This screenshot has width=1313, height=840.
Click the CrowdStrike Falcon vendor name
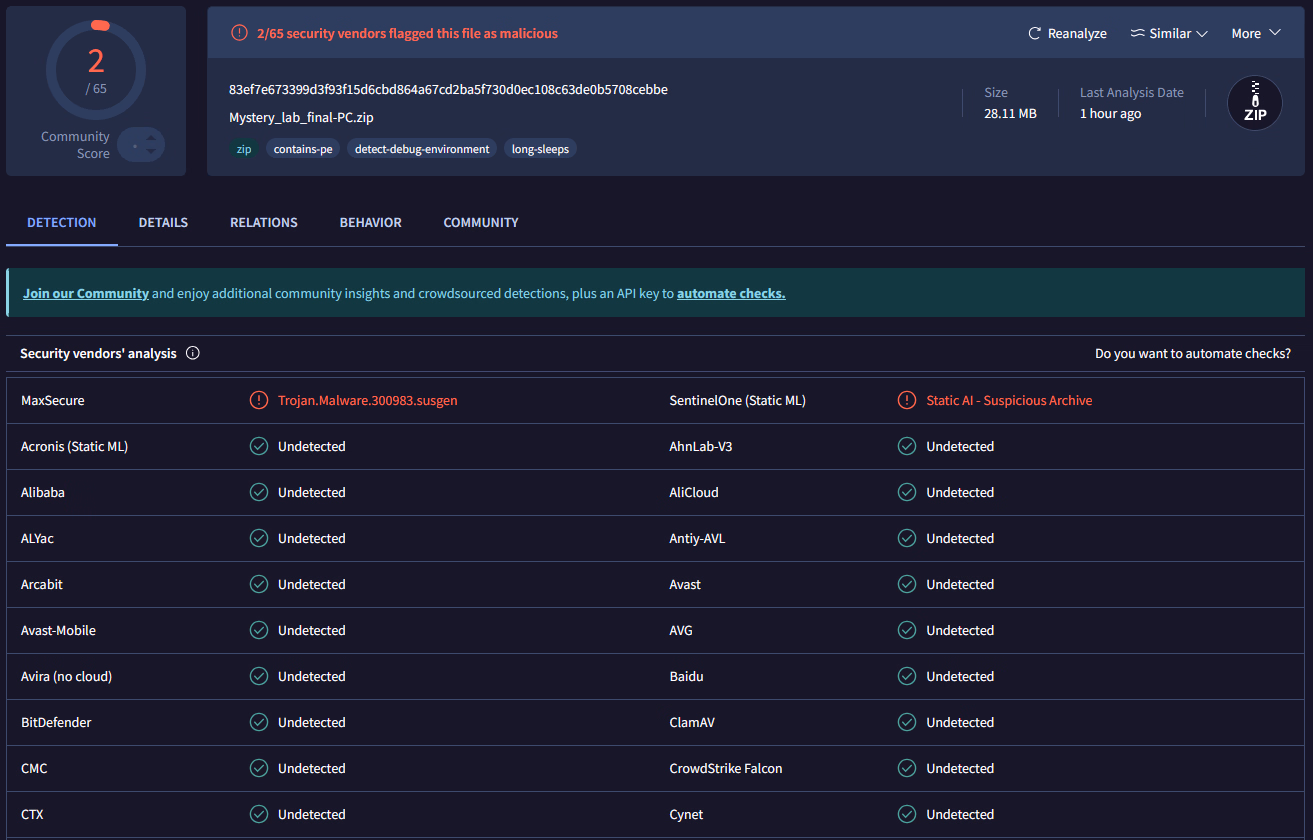[726, 768]
